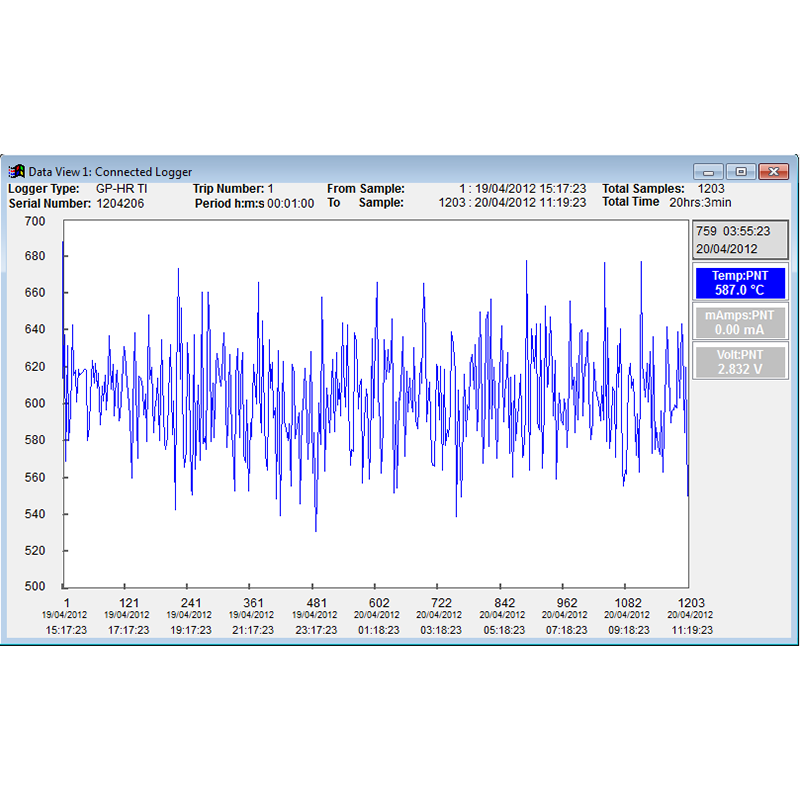Click the Serial Number 1204206 field
The width and height of the screenshot is (800, 800).
click(x=120, y=204)
